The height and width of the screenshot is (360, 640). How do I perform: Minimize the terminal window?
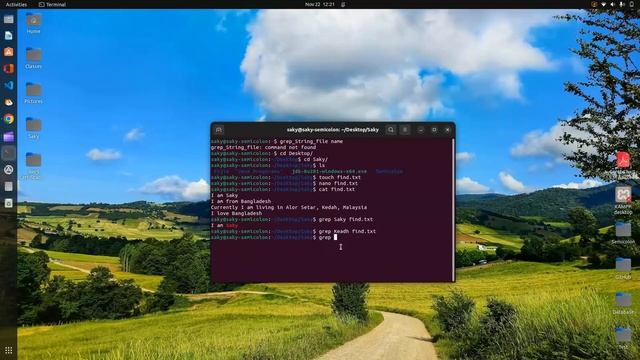tap(420, 130)
